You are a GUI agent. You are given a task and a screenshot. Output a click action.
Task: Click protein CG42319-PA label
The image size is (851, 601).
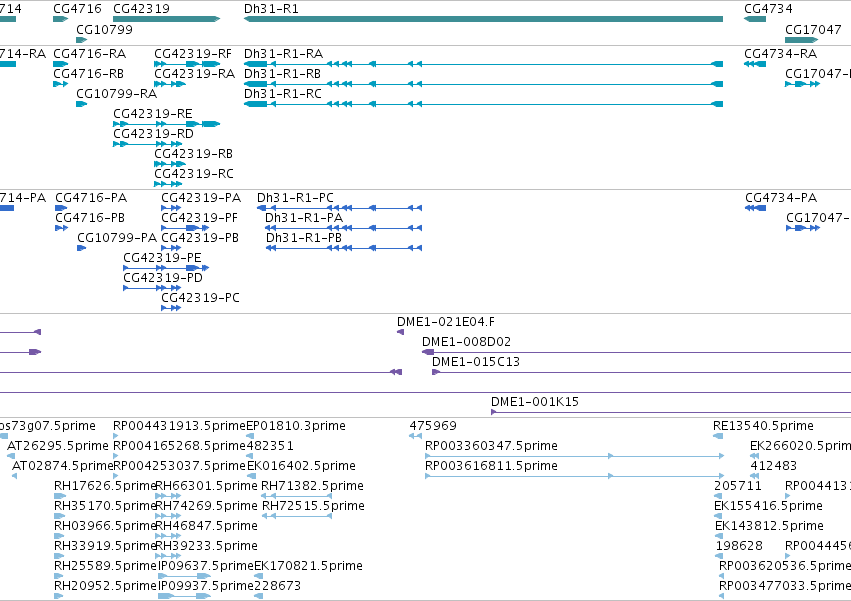tap(201, 198)
